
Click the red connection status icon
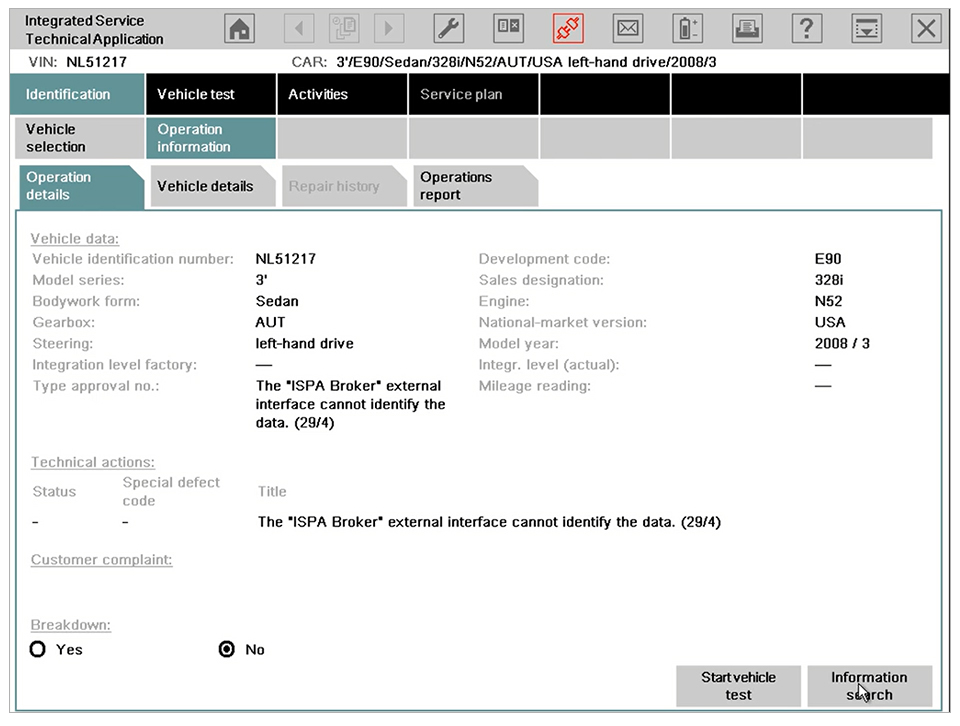click(568, 29)
